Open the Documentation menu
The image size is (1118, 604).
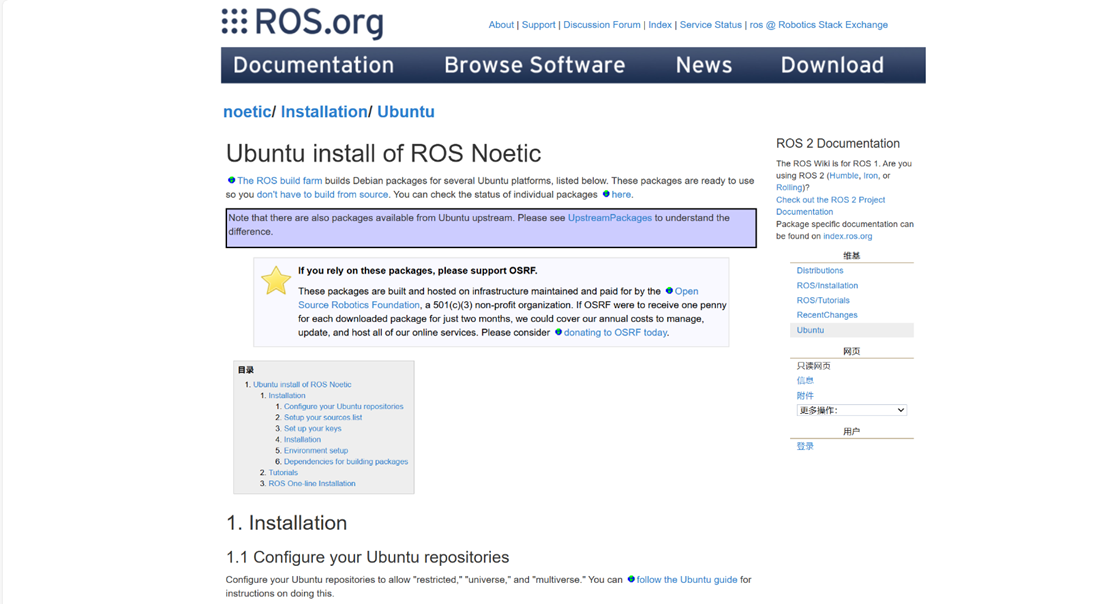314,65
